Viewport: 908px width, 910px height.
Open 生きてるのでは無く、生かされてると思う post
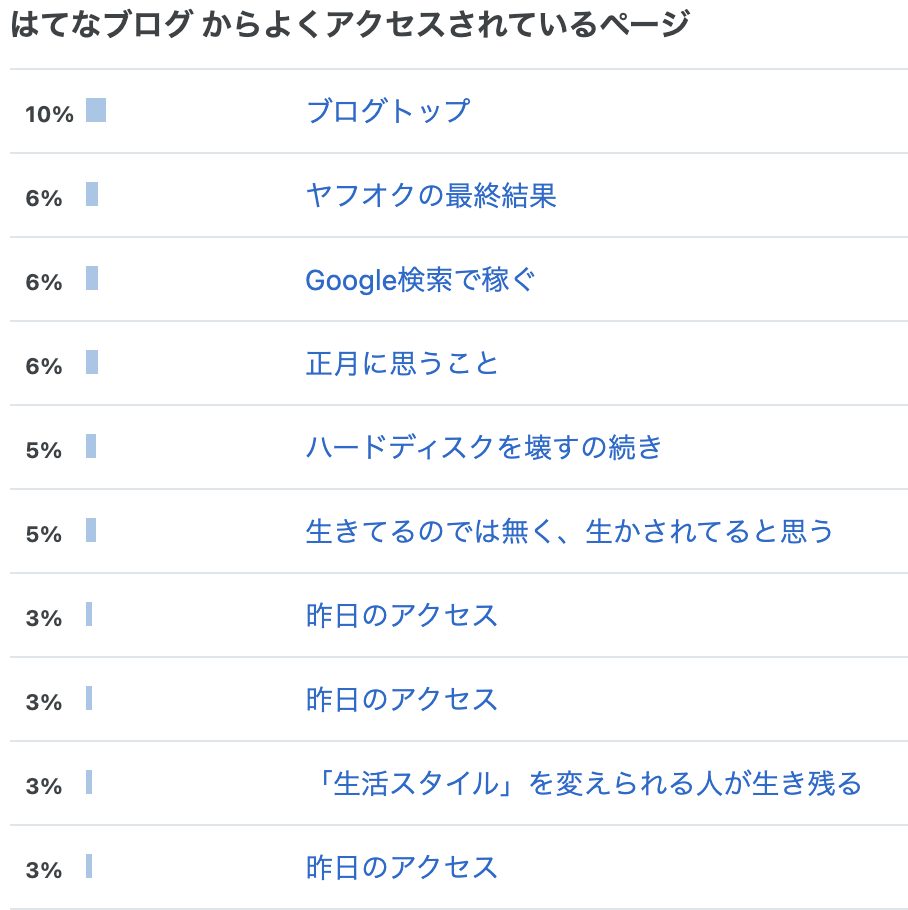pos(569,531)
